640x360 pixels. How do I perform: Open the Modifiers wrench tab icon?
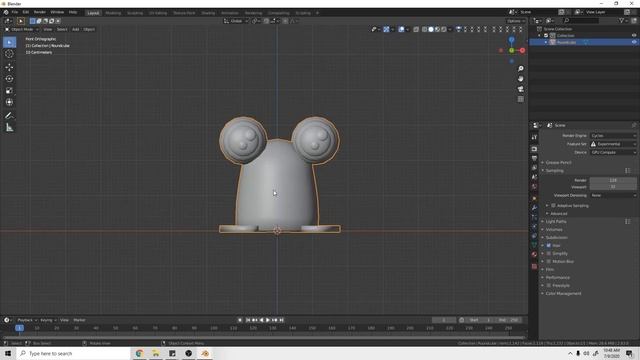pos(534,208)
